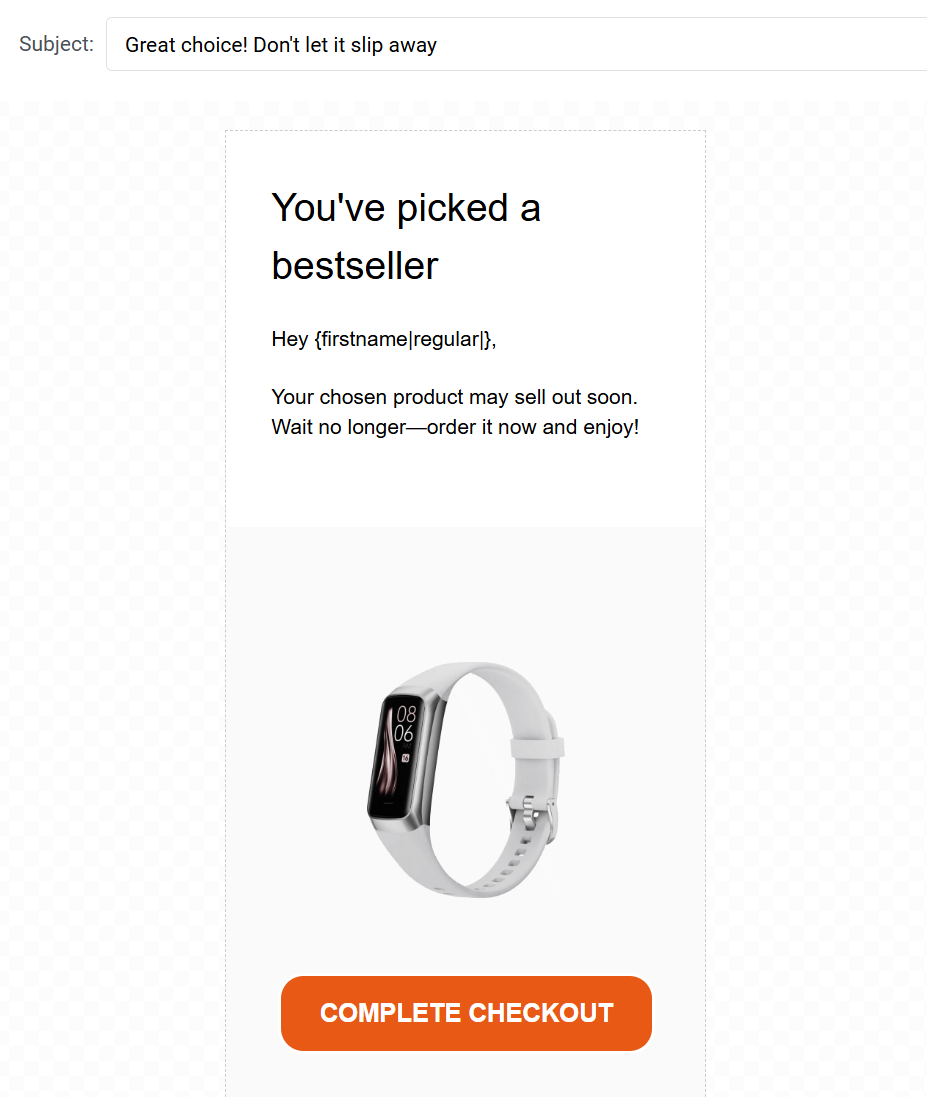Click the word "CHECKOUT" on the orange button
Screen dimensions: 927x1097
click(x=540, y=1013)
